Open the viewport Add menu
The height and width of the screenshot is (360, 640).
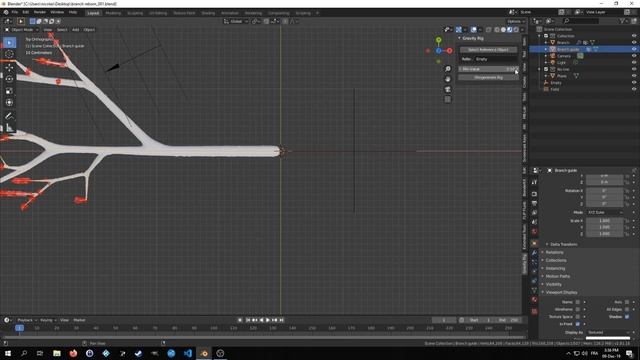coord(76,30)
